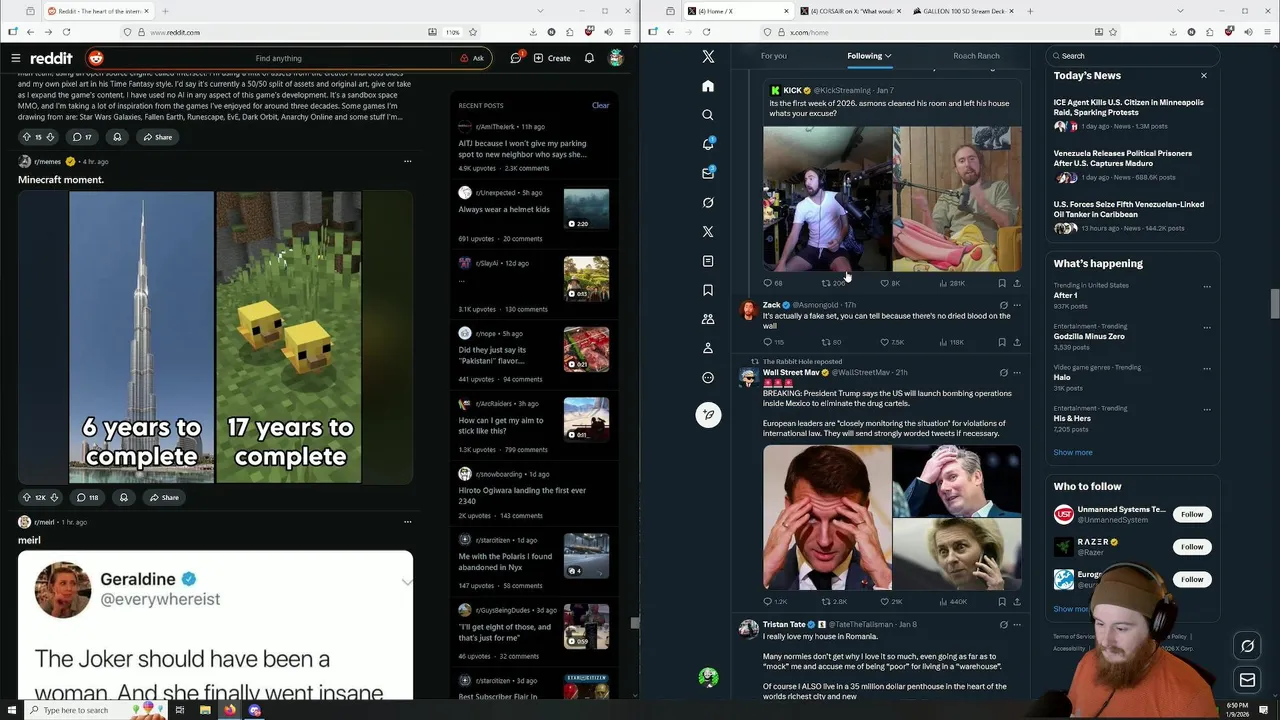Bookmark the Wall Street Mav post

[x=1002, y=602]
